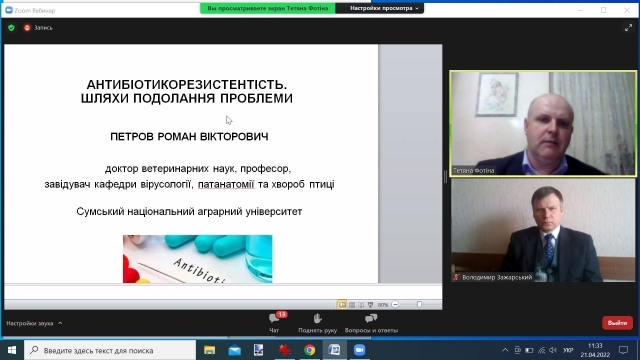This screenshot has height=360, width=640.
Task: Click Сумський національний аграрний університет text
Action: coord(189,211)
